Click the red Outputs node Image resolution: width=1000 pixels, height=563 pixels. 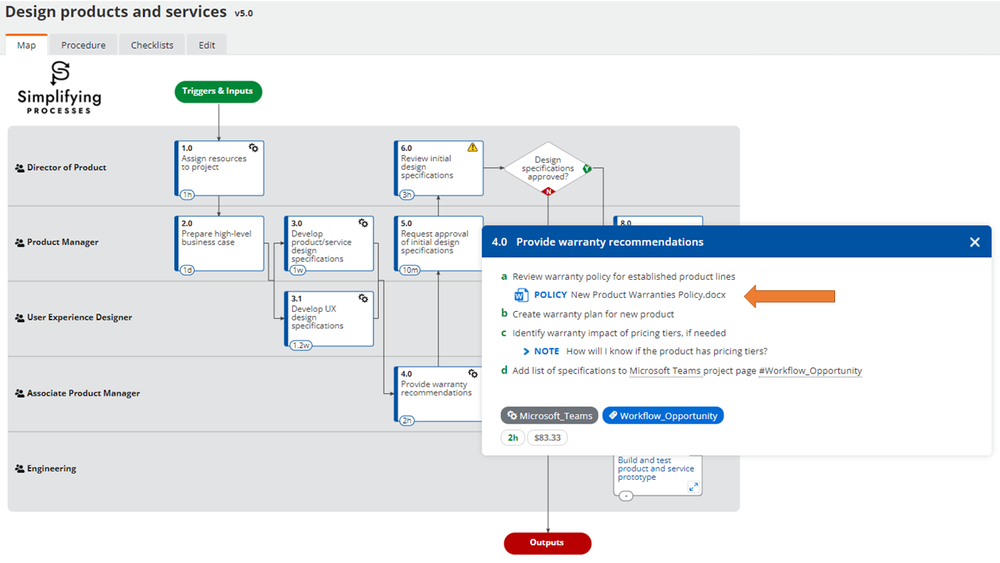point(547,543)
